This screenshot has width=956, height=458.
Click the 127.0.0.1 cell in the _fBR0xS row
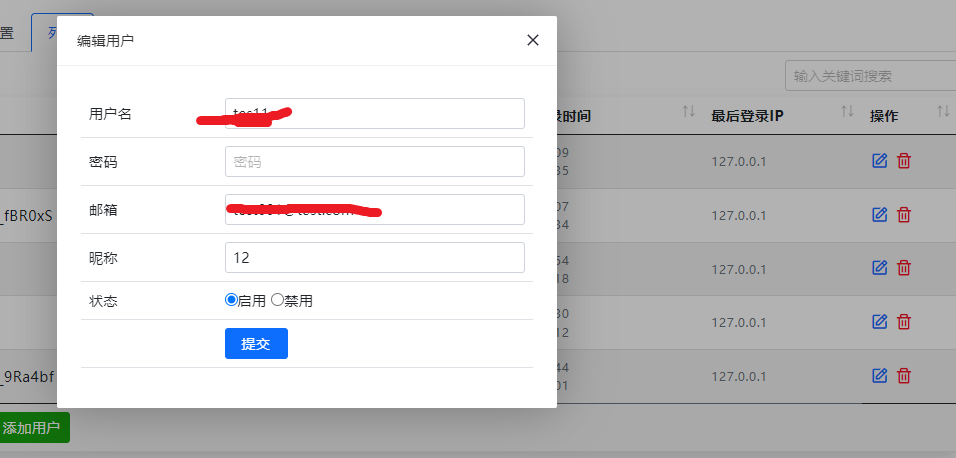pyautogui.click(x=738, y=215)
